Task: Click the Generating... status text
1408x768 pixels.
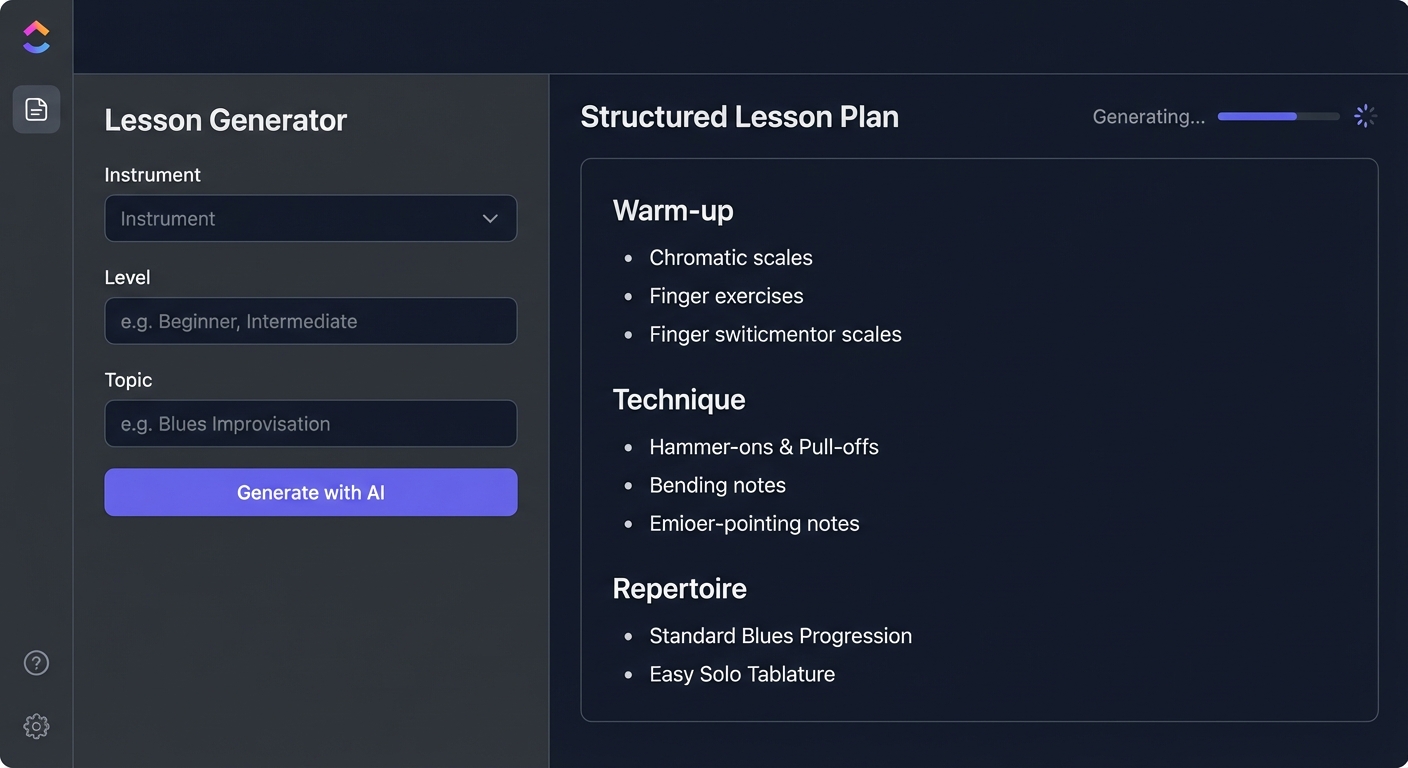Action: 1148,117
